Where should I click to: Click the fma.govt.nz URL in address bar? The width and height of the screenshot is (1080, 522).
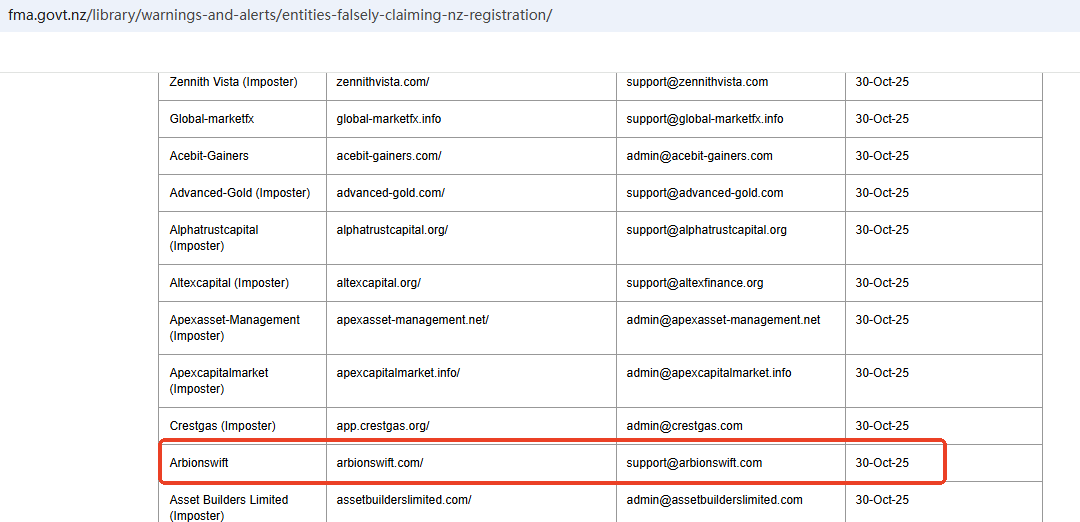(x=280, y=15)
